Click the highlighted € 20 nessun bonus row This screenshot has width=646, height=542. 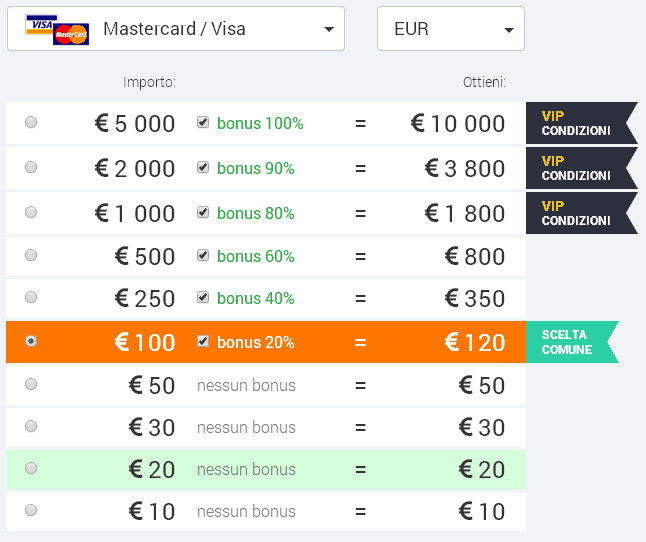[x=266, y=470]
